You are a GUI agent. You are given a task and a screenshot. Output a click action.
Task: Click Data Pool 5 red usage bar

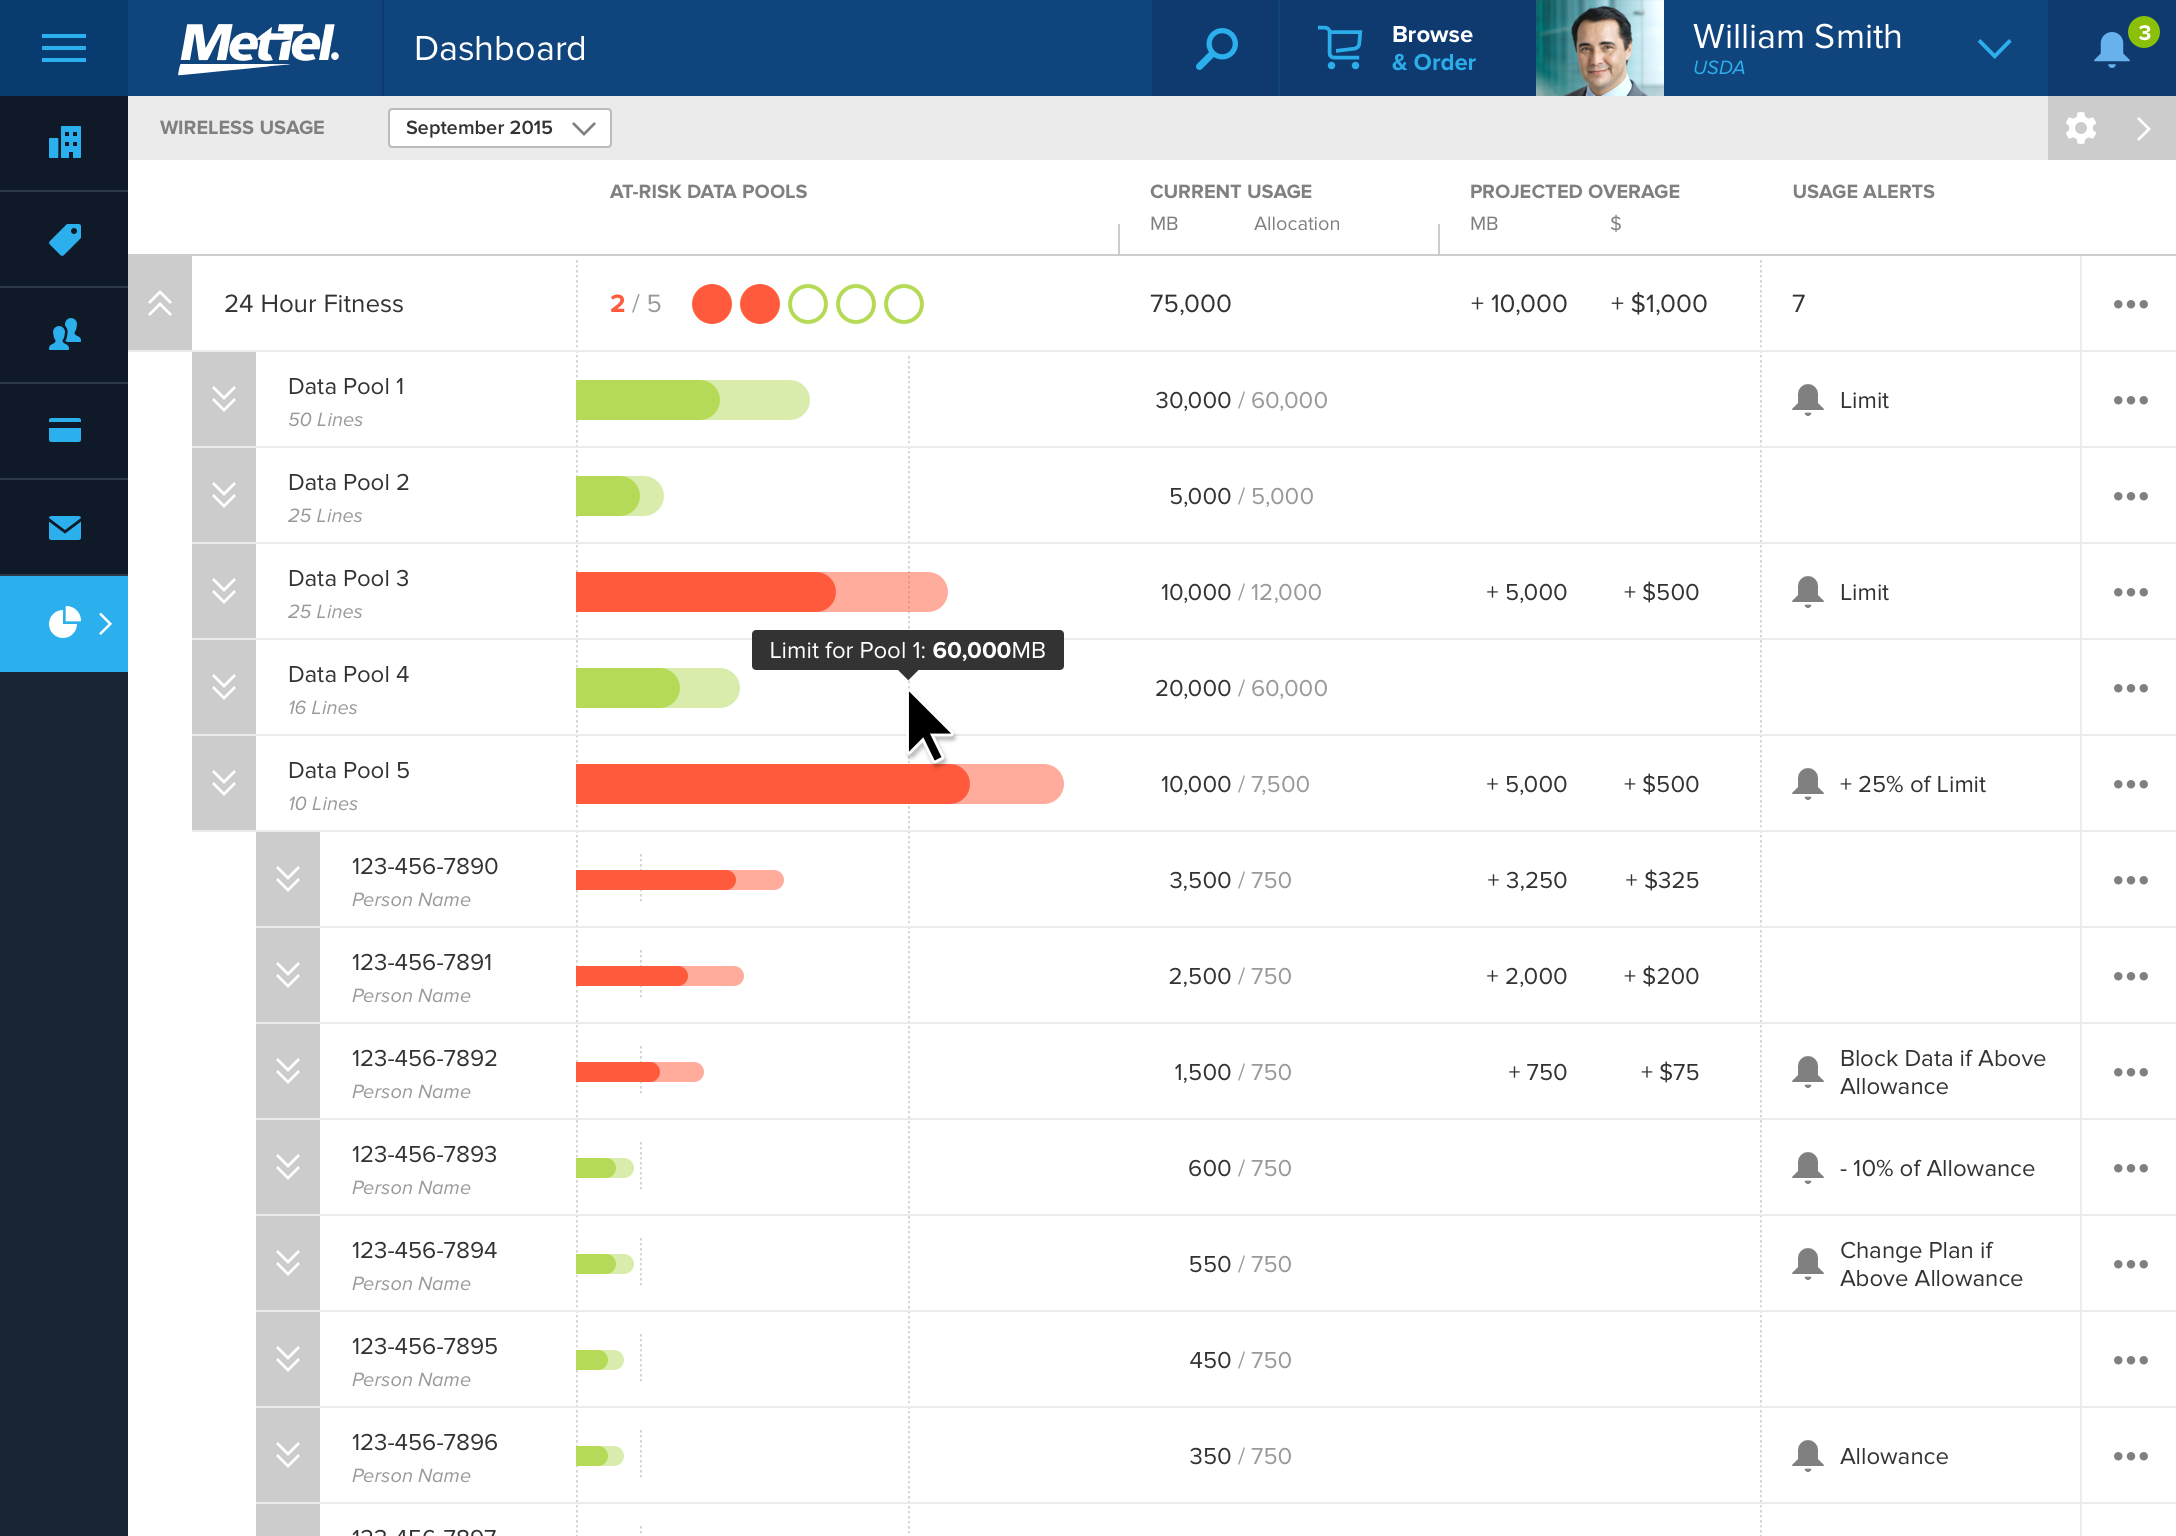(772, 784)
